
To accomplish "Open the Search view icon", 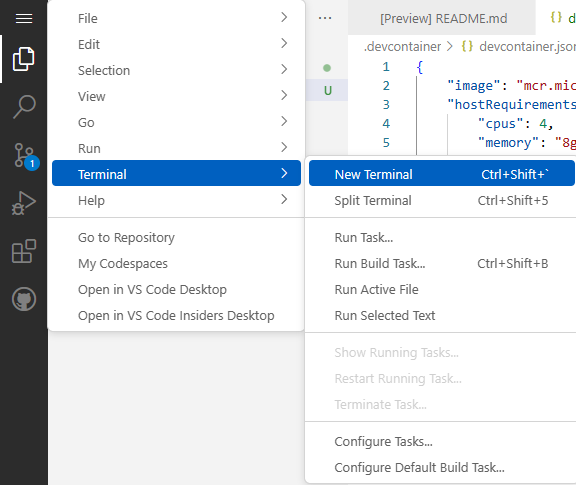I will [24, 107].
